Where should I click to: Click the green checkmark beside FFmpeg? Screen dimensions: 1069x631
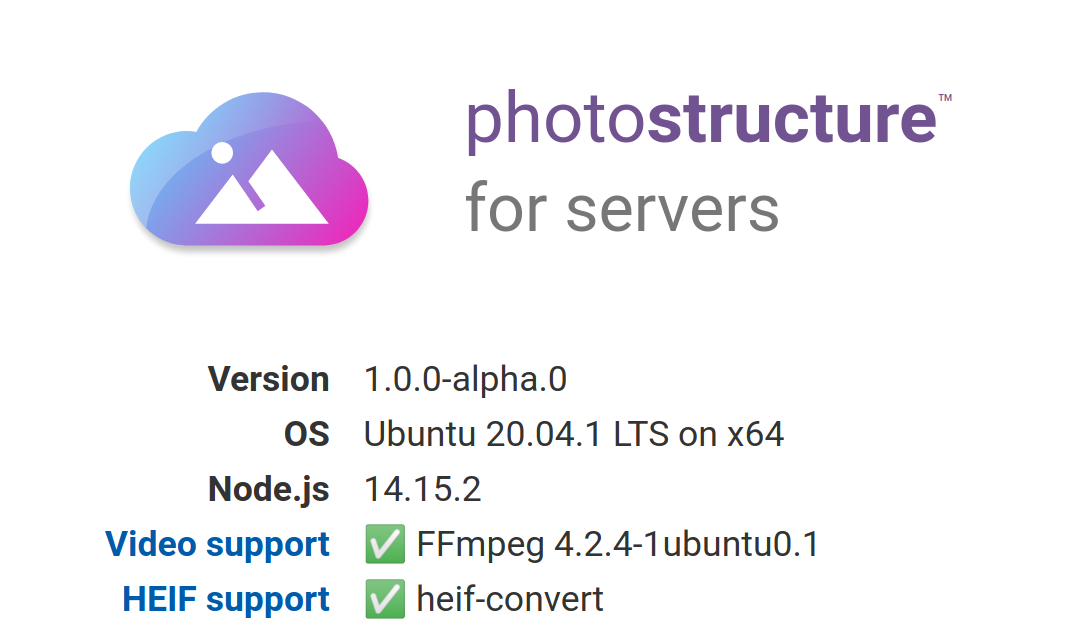[385, 544]
